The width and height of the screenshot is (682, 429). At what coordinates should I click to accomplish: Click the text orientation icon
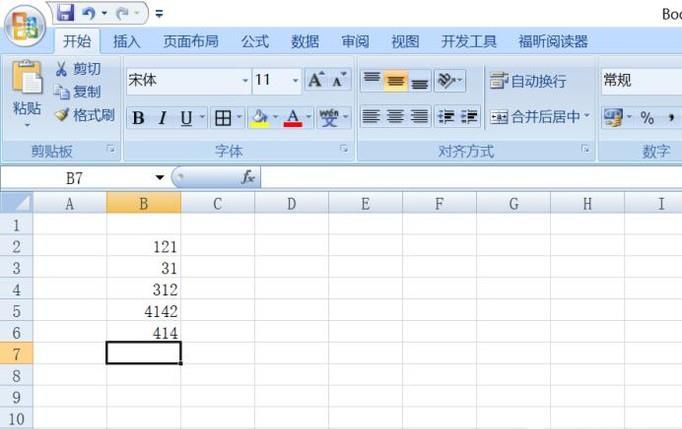click(447, 80)
